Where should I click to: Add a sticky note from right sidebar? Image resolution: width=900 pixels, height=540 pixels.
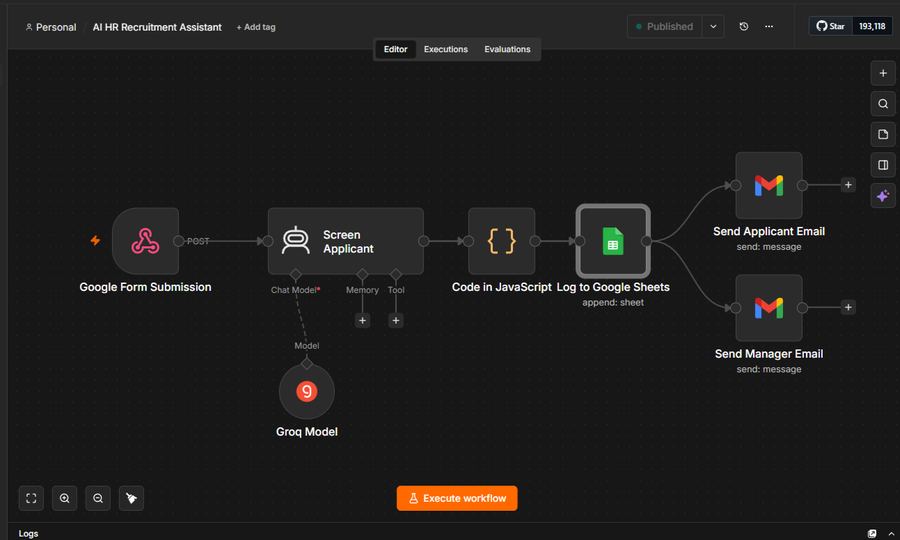click(883, 134)
